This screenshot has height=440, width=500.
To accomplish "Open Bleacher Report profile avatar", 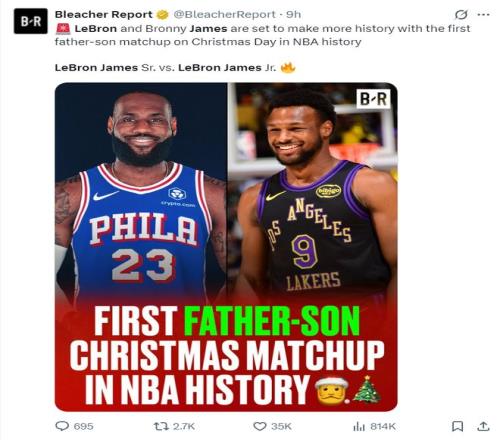I will pyautogui.click(x=31, y=21).
